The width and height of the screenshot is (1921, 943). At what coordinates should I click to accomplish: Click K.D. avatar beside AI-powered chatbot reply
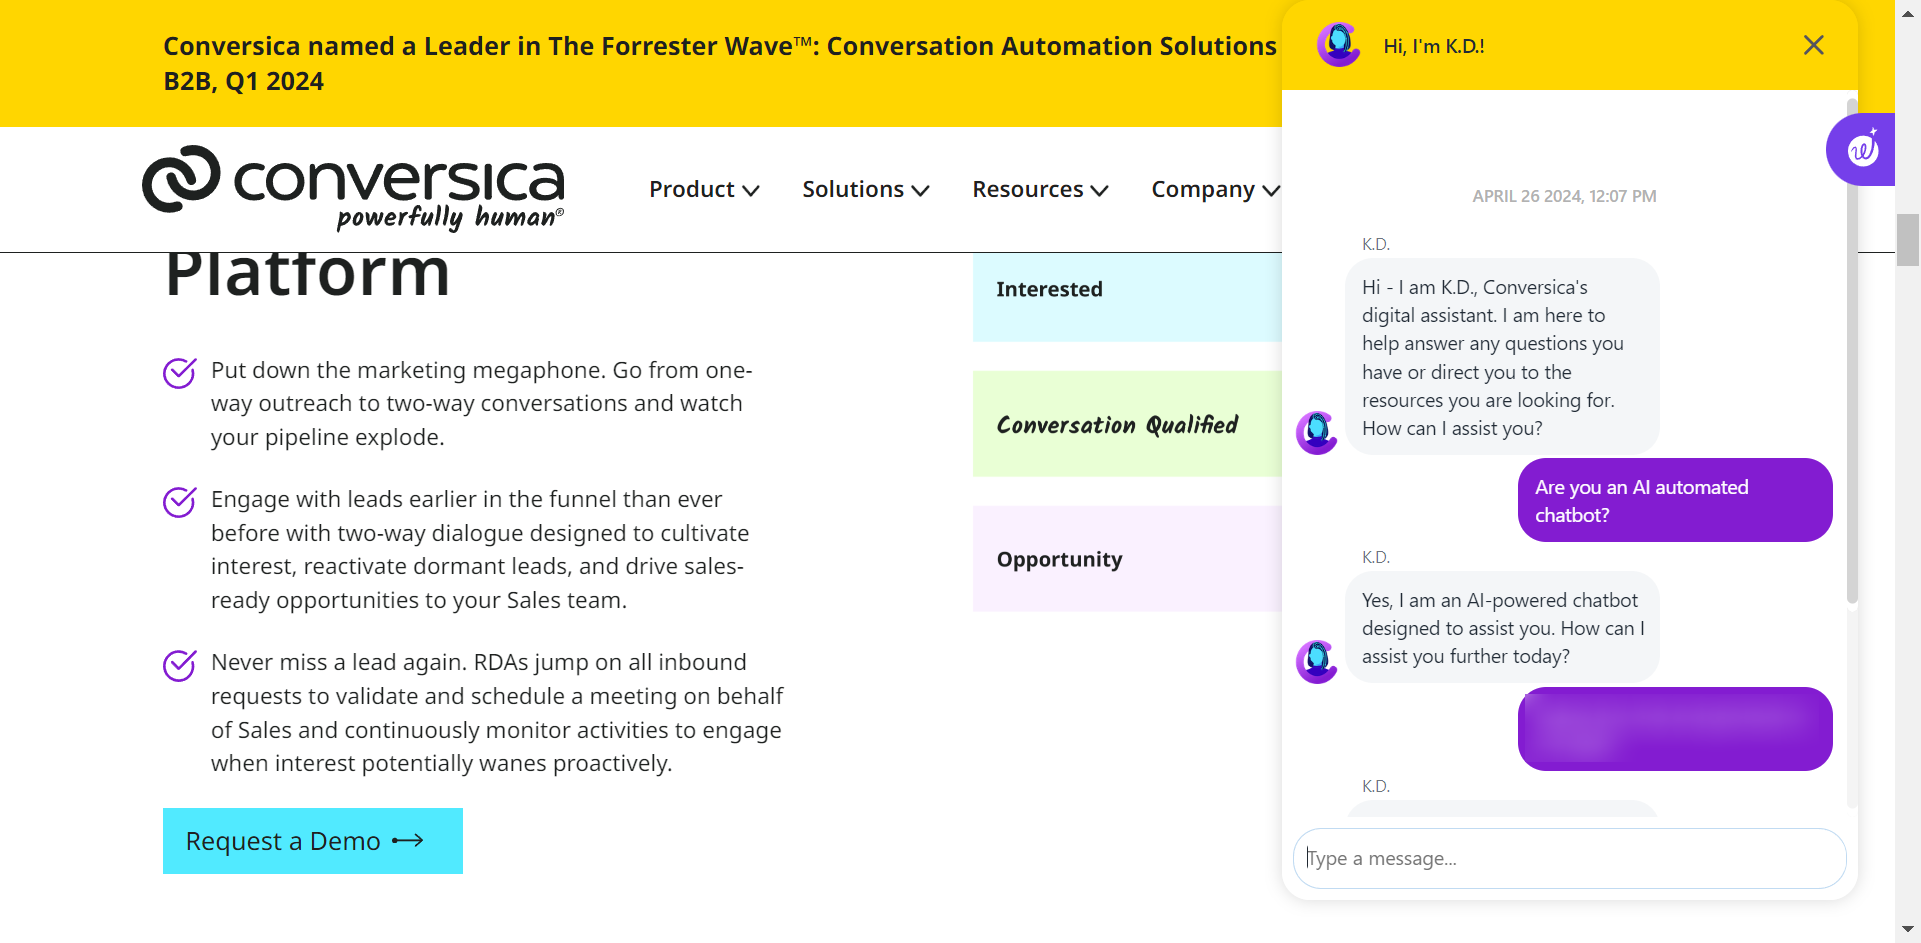pyautogui.click(x=1317, y=661)
